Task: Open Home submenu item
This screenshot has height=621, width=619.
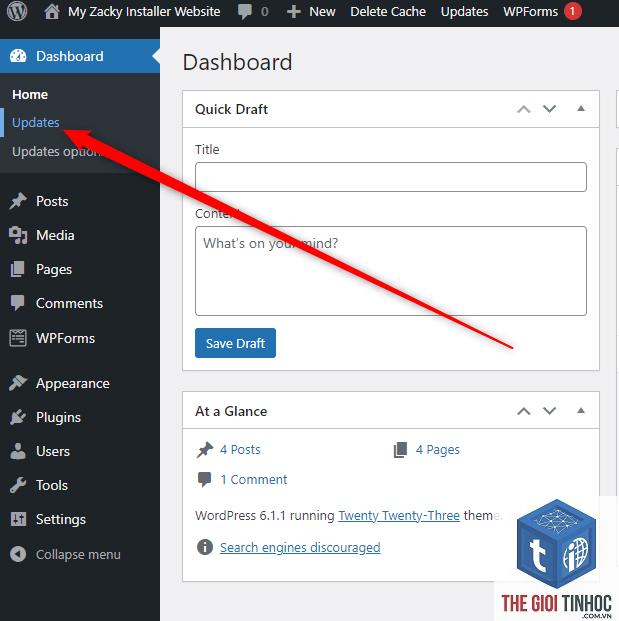Action: [30, 95]
